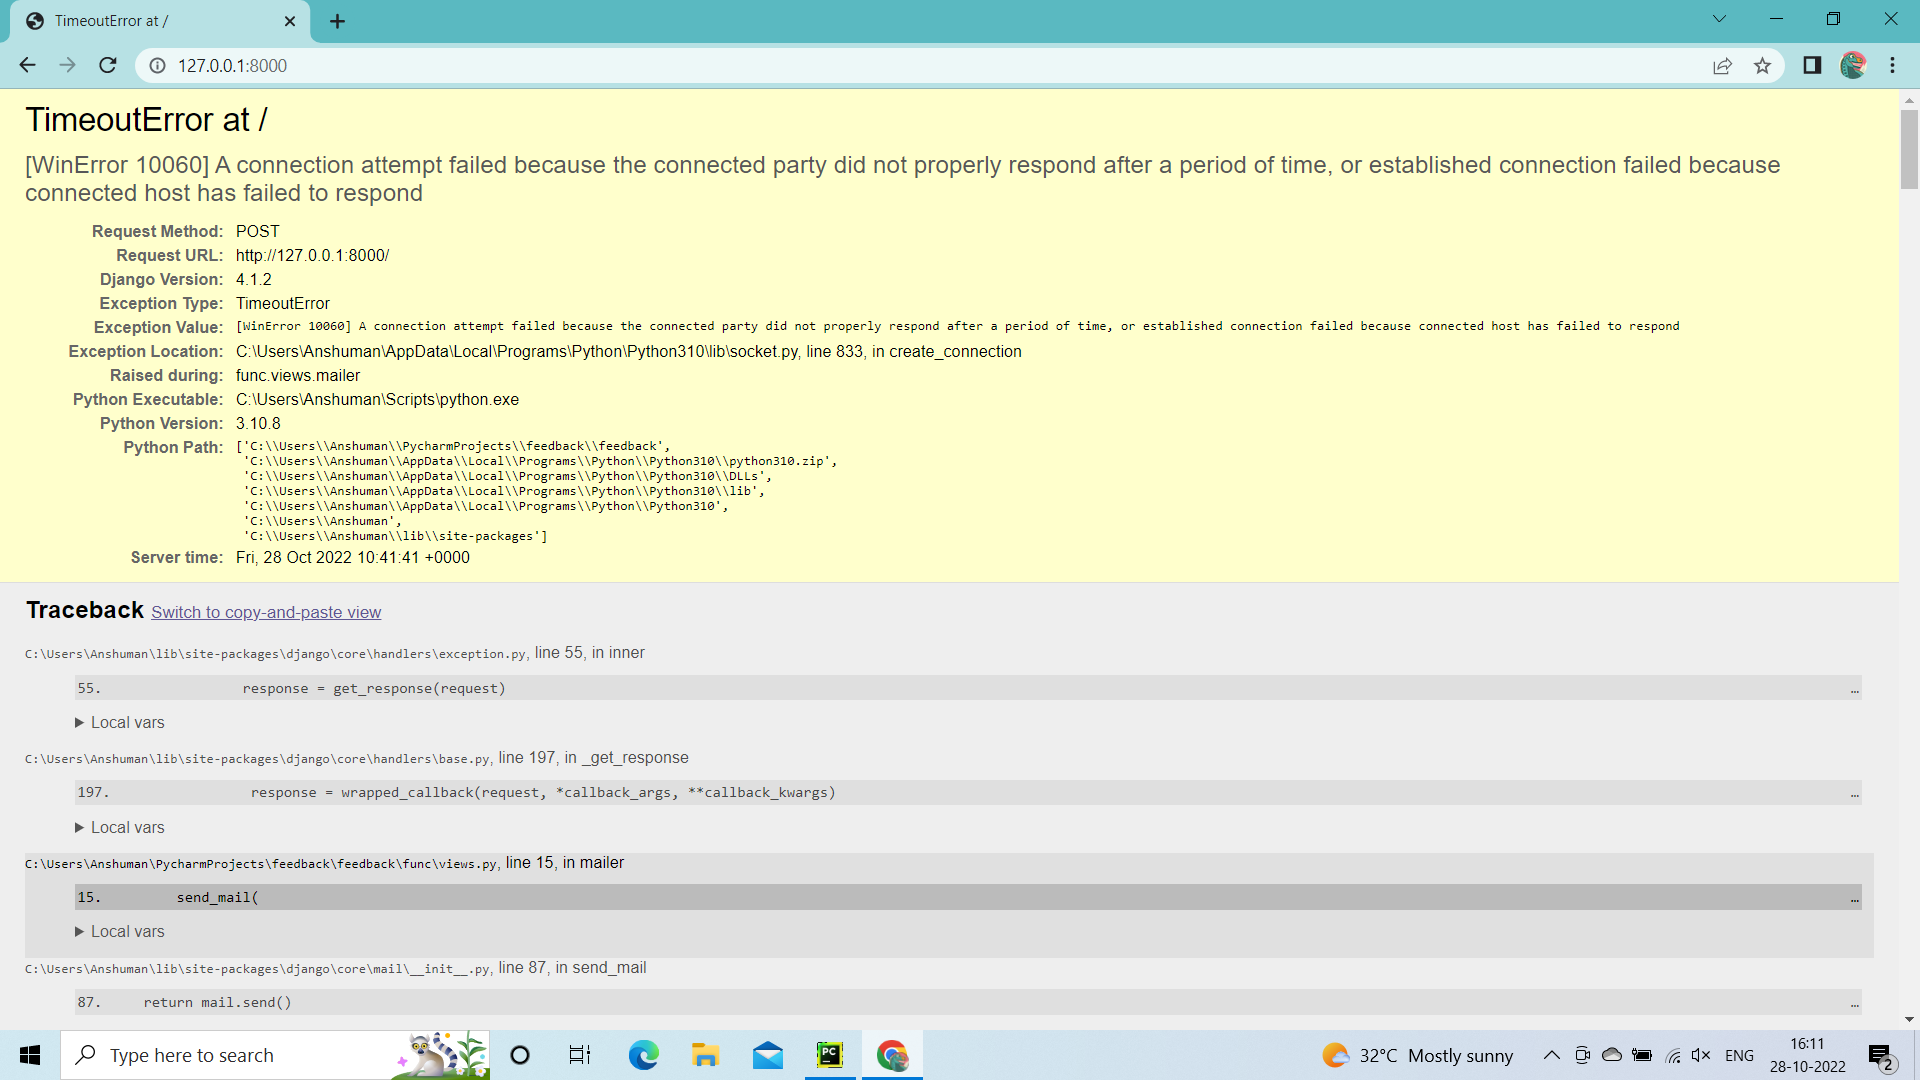
Task: Share this page icon
Action: (x=1722, y=65)
